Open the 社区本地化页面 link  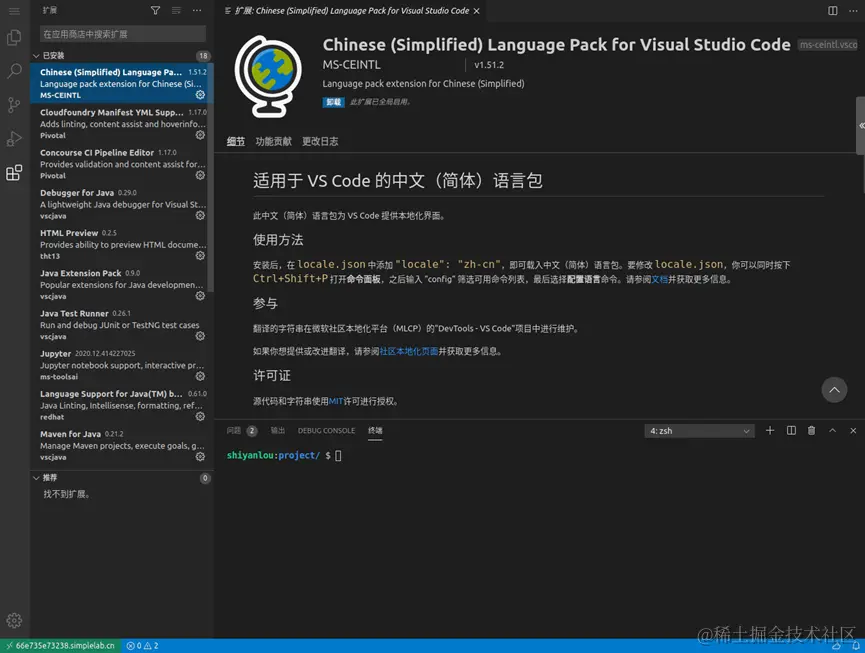[x=409, y=351]
